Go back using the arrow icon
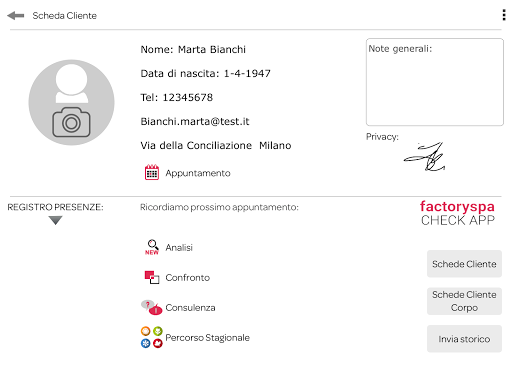 [15, 16]
